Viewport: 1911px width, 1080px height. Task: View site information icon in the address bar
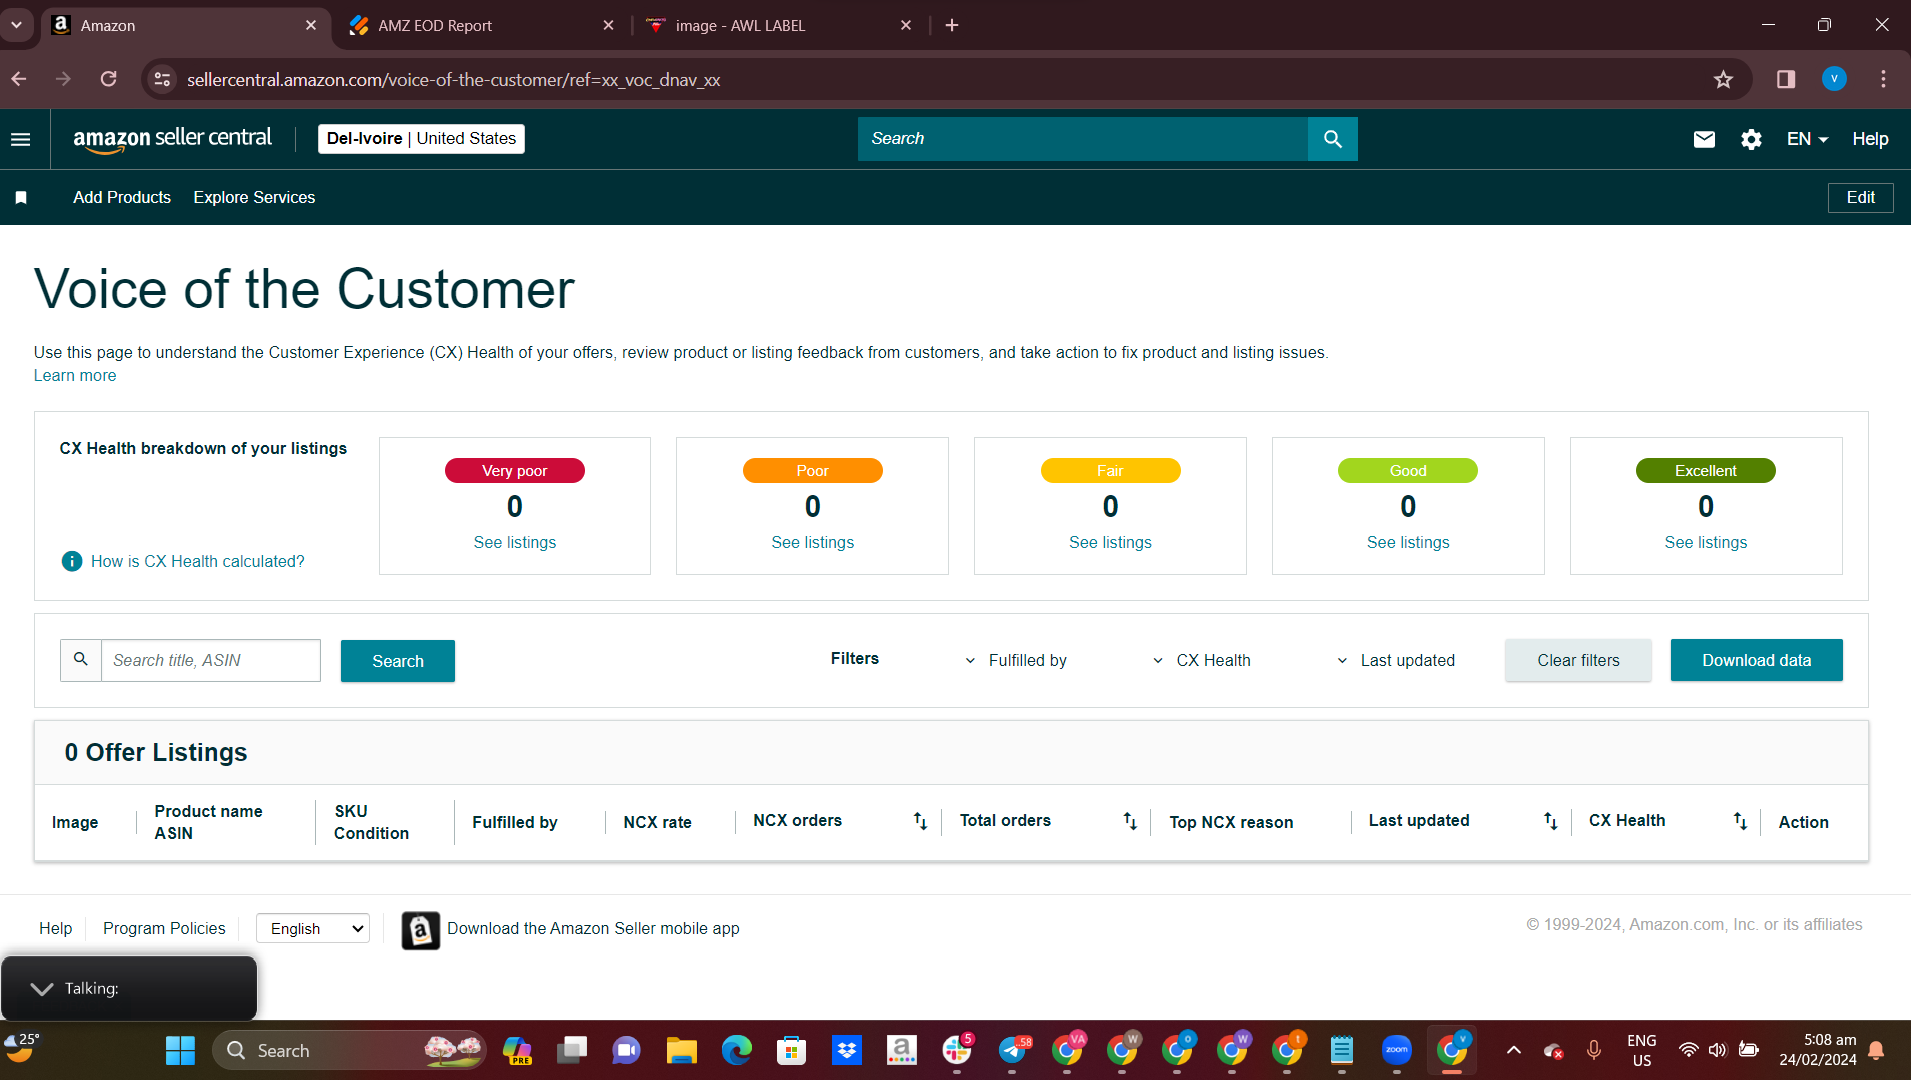click(x=162, y=79)
